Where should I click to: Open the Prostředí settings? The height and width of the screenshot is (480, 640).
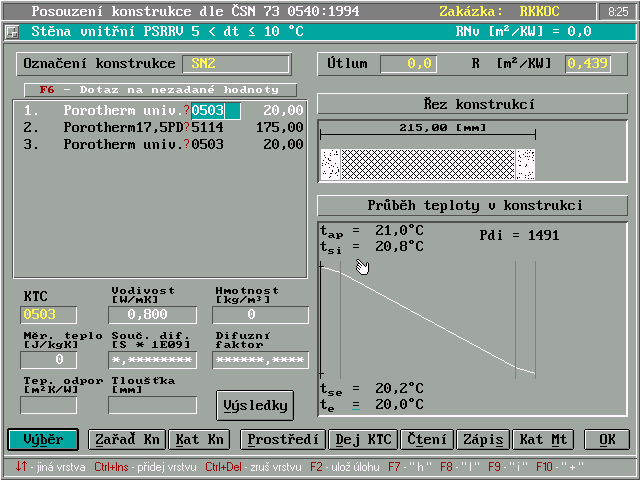283,439
